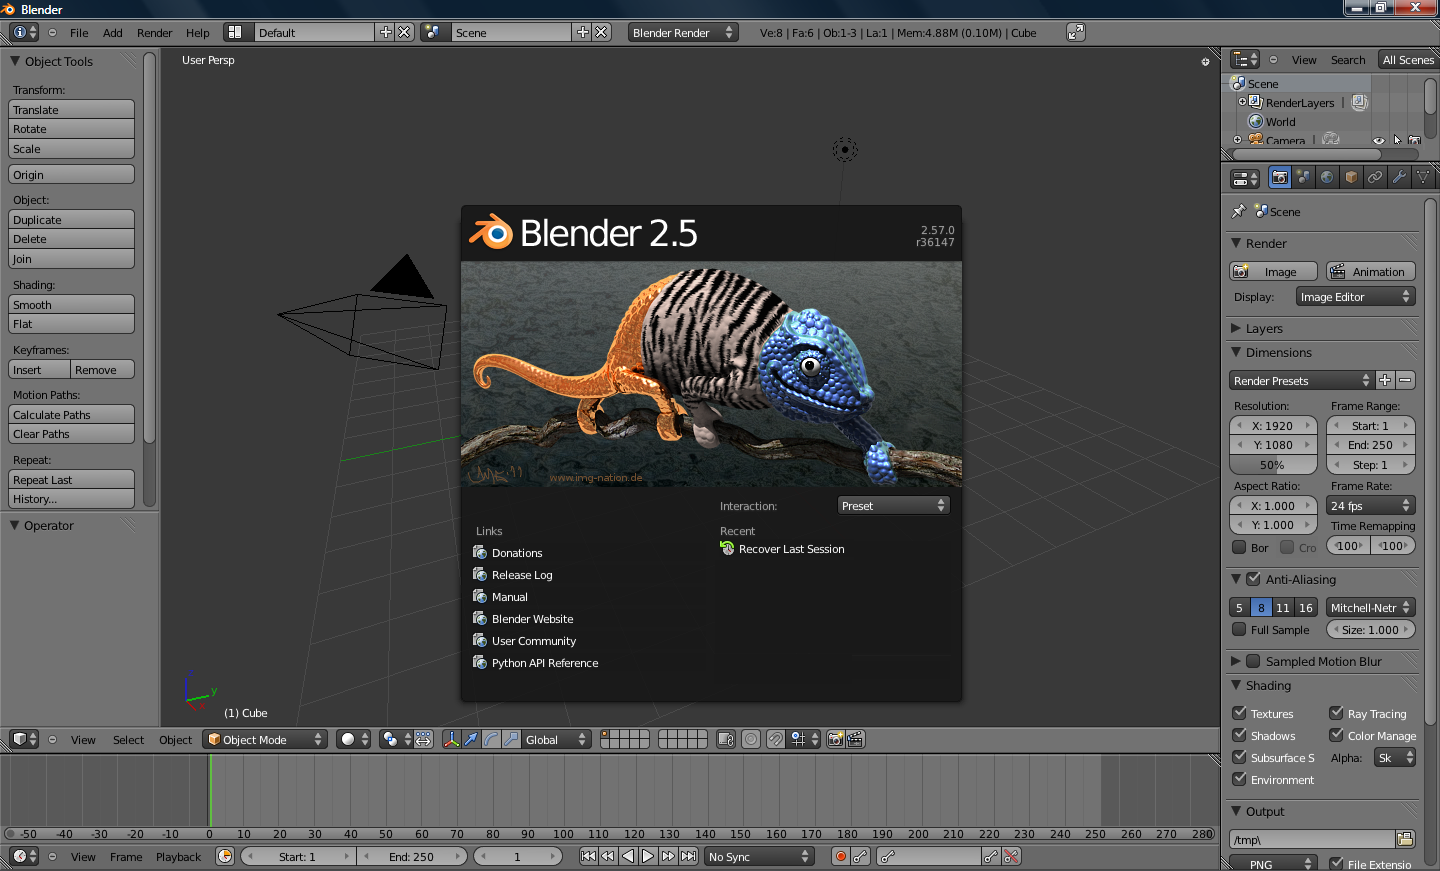
Task: Open Object Mode dropdown
Action: pos(265,740)
